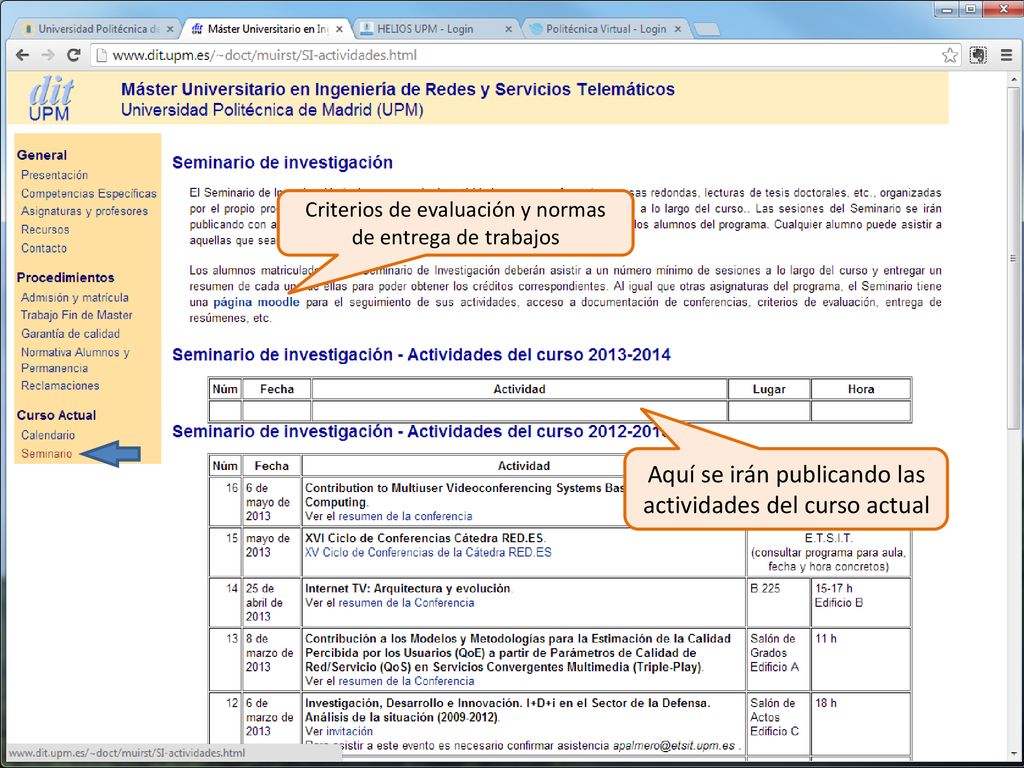Image resolution: width=1024 pixels, height=768 pixels.
Task: Click the '25 de abril de 2013' date cell
Action: pos(271,601)
